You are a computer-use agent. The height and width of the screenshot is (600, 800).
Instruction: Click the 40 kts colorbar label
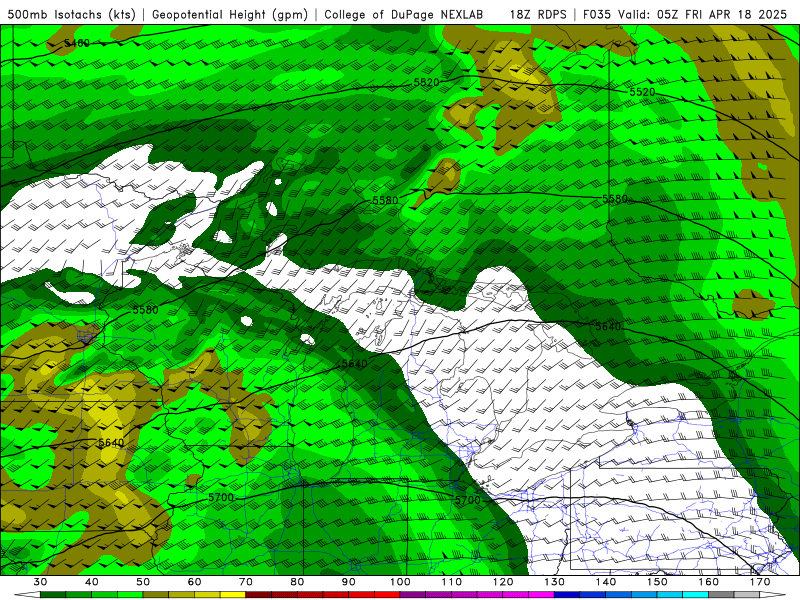tap(92, 582)
